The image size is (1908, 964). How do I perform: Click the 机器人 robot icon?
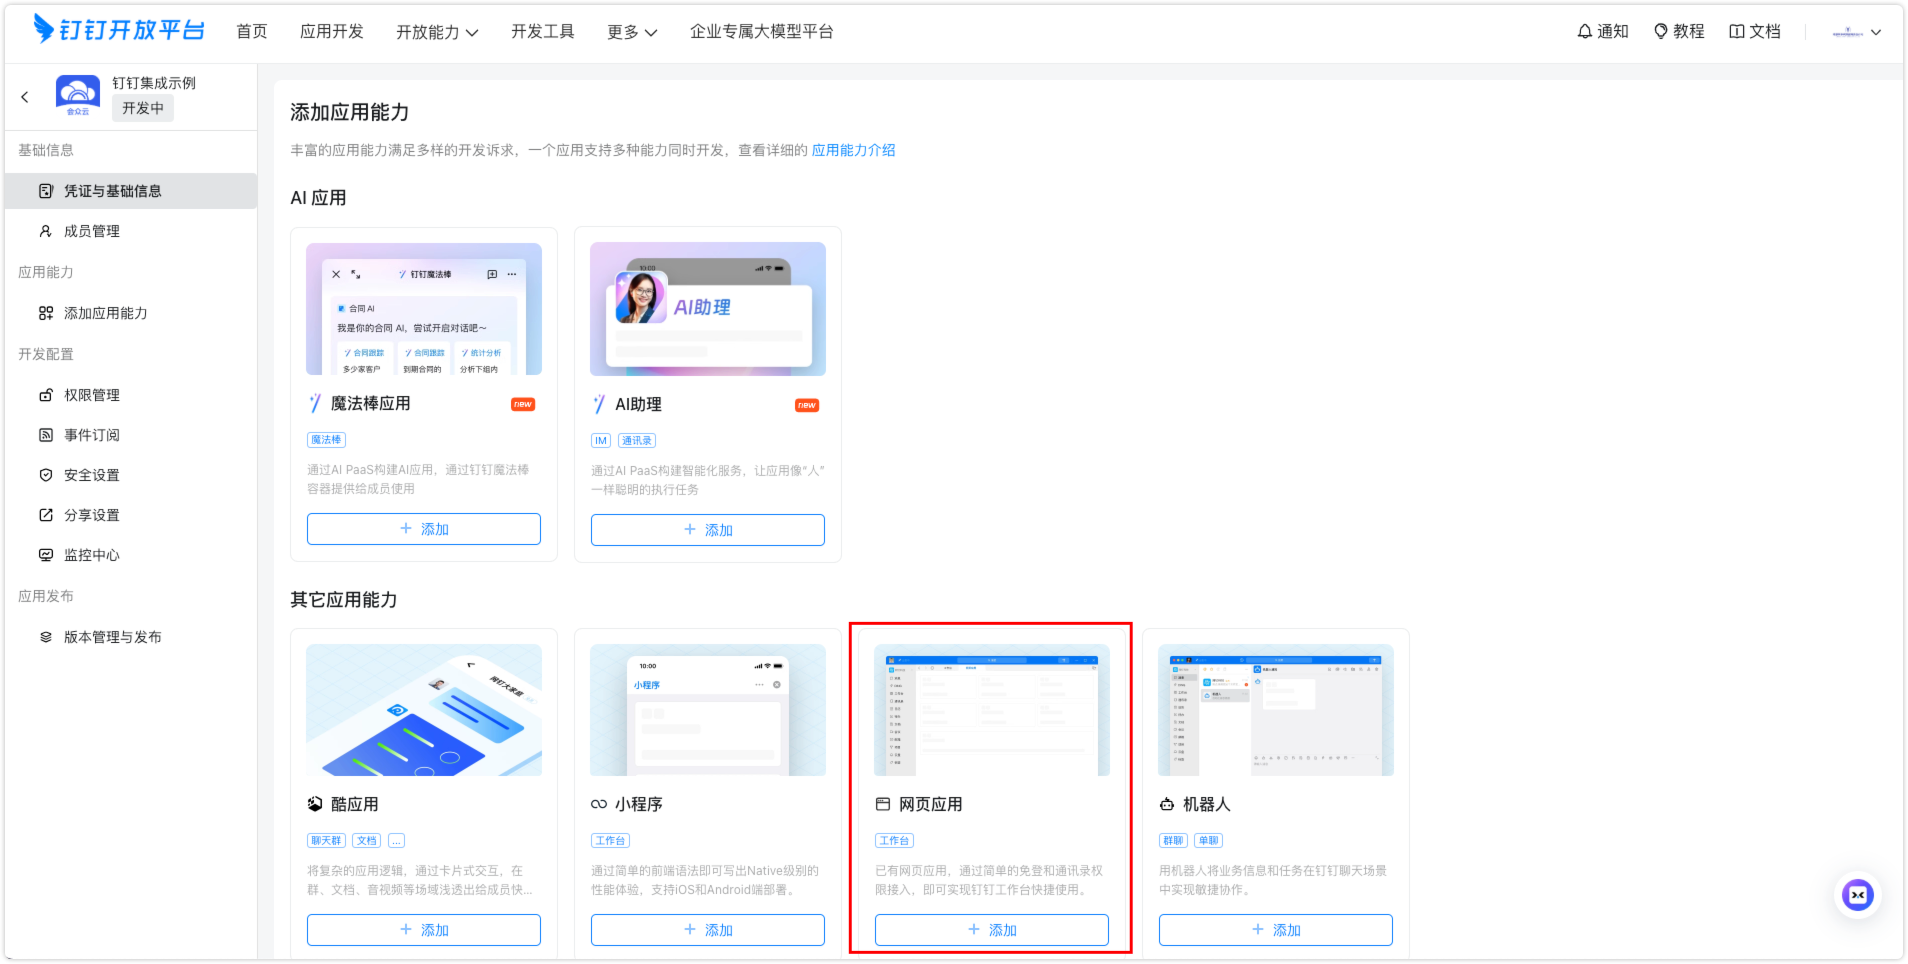(1167, 804)
